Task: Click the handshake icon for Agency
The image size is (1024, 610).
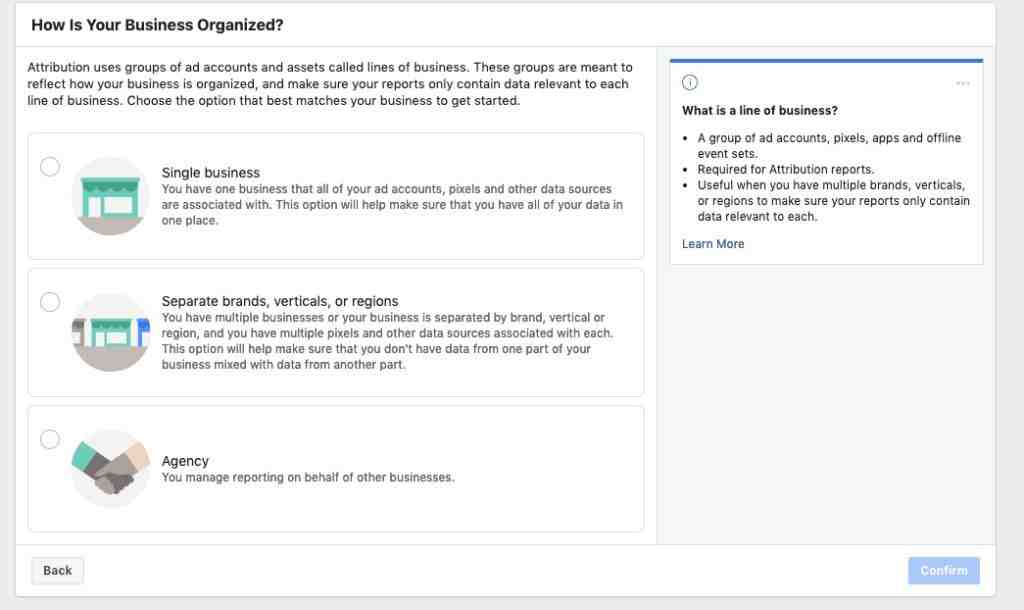Action: pyautogui.click(x=110, y=468)
